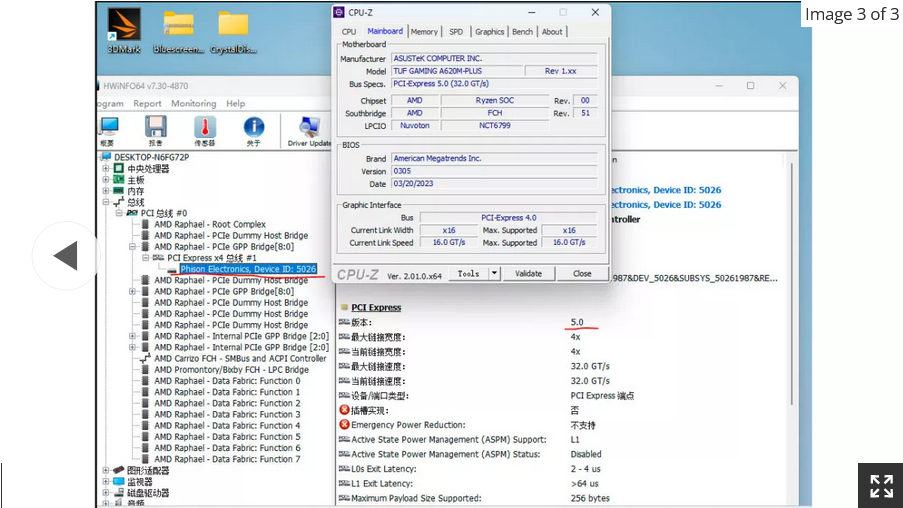Open HWiNFO Monitoring menu

194,104
